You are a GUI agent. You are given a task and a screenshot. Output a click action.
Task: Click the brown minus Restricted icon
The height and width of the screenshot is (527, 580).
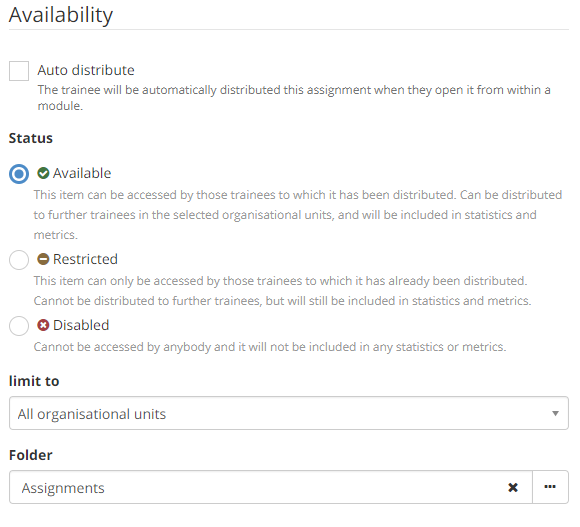point(43,259)
